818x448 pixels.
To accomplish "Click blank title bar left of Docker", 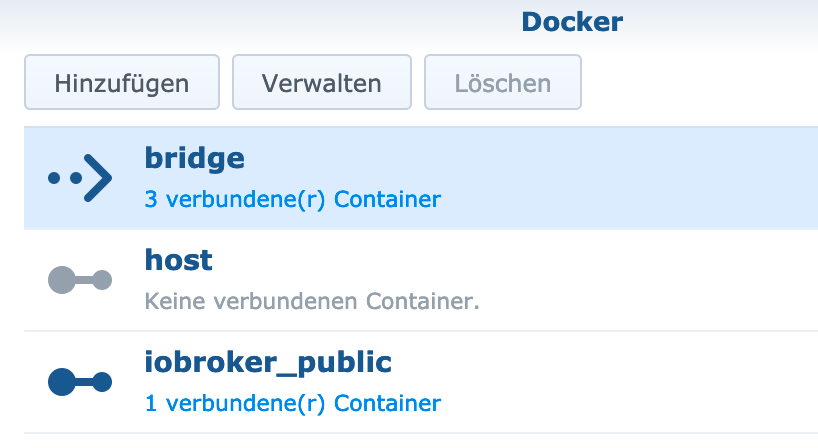I will 261,22.
